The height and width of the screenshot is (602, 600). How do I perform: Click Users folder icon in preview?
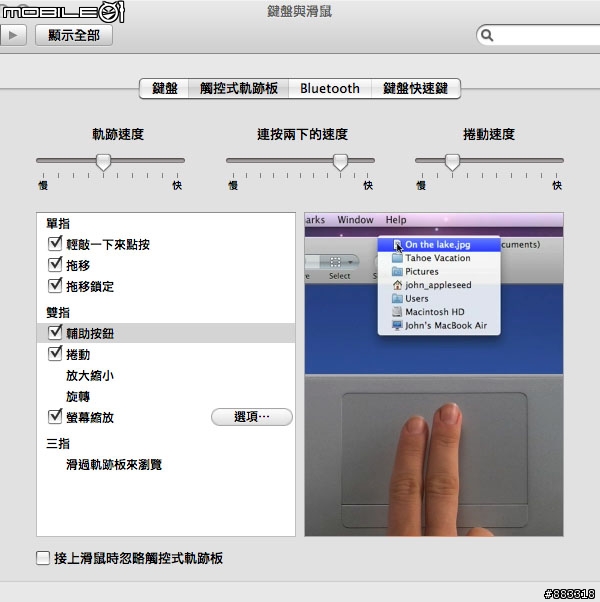point(397,298)
